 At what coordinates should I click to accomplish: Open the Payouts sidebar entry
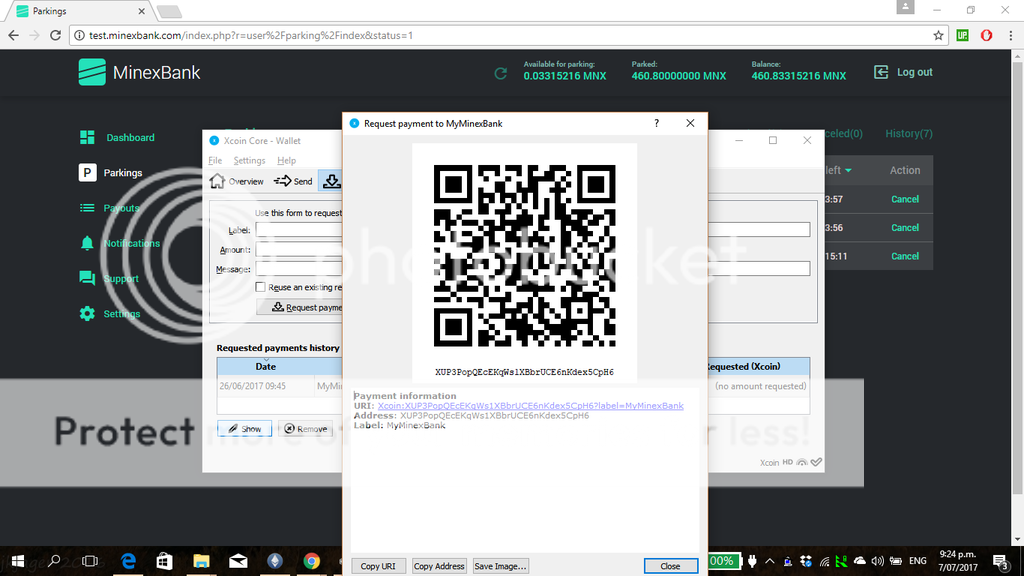click(x=109, y=208)
